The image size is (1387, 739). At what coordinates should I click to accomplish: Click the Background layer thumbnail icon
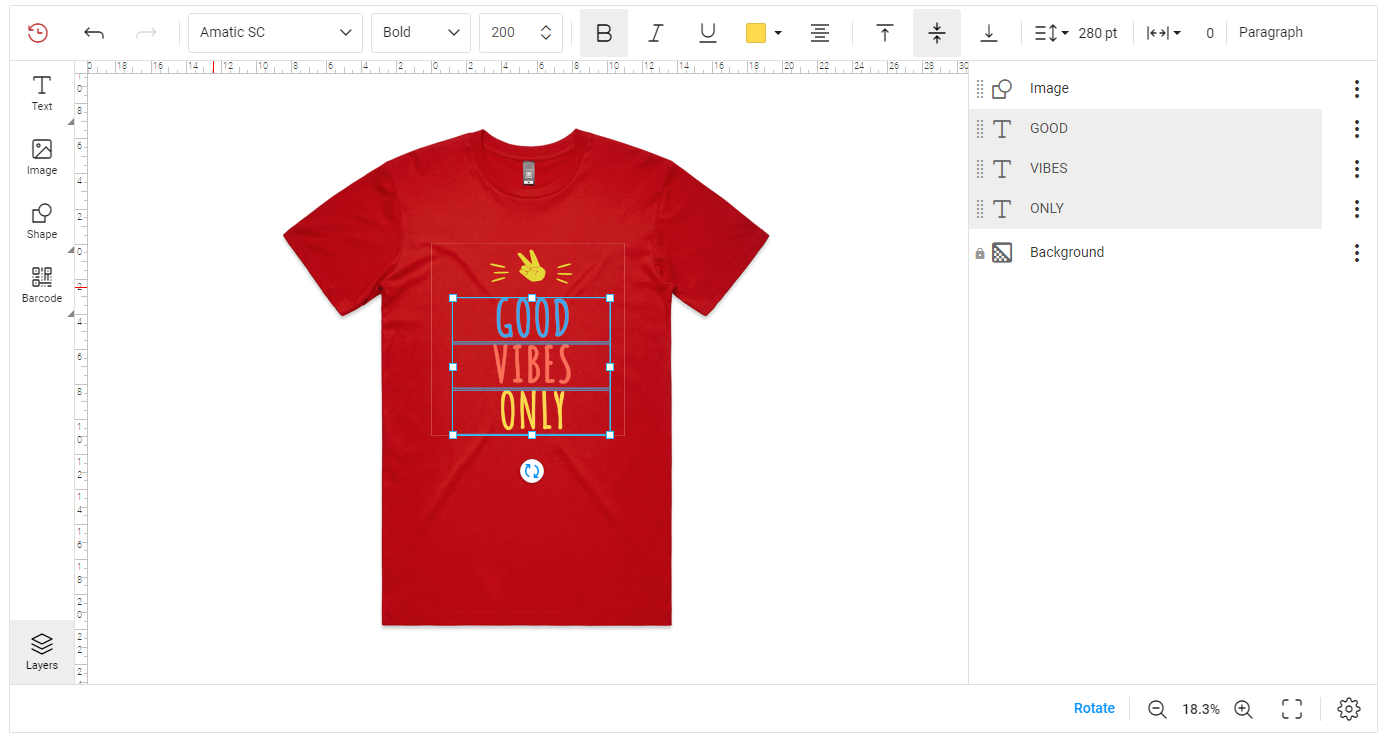[1002, 253]
